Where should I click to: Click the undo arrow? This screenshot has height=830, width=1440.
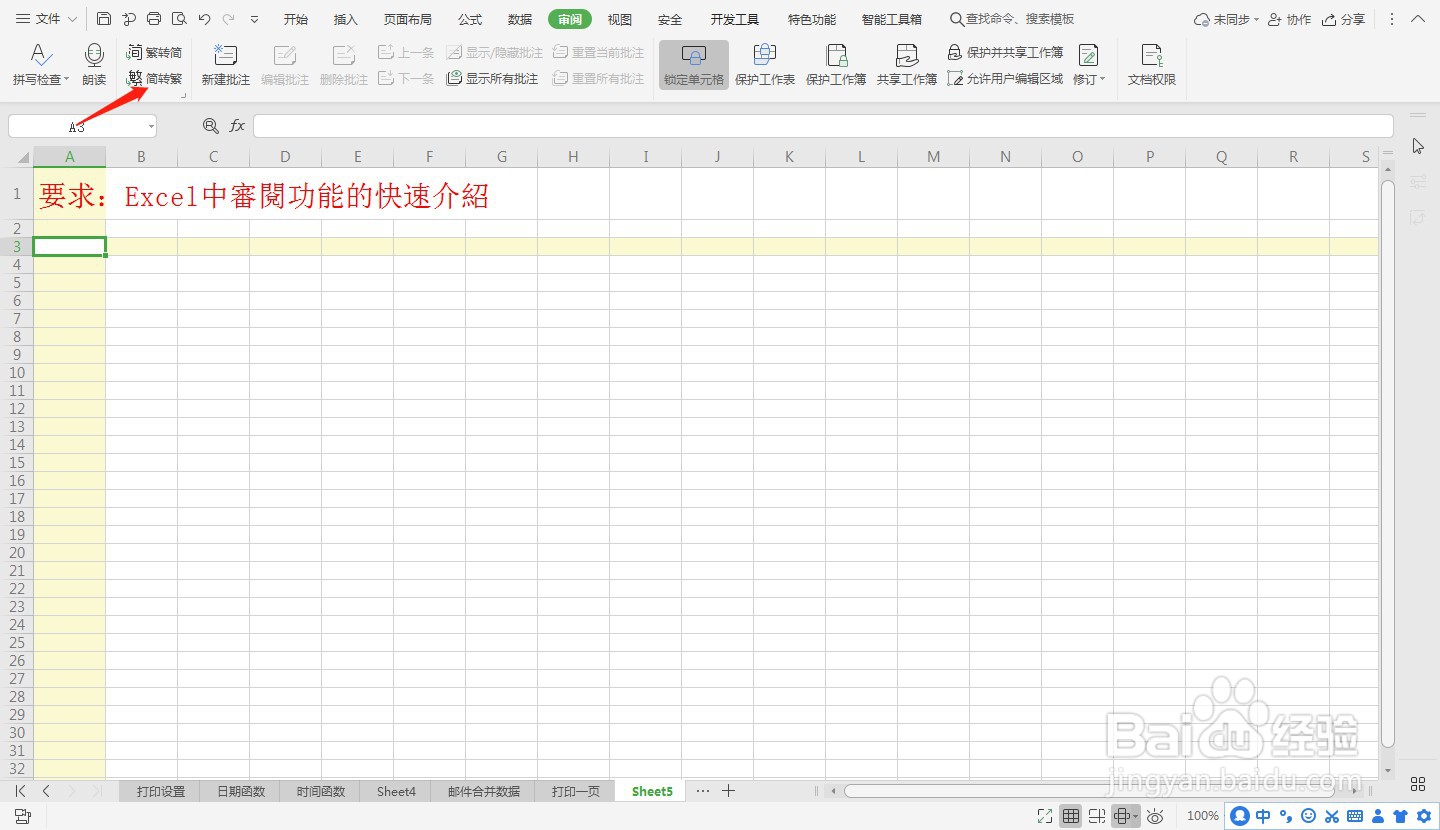click(x=204, y=19)
